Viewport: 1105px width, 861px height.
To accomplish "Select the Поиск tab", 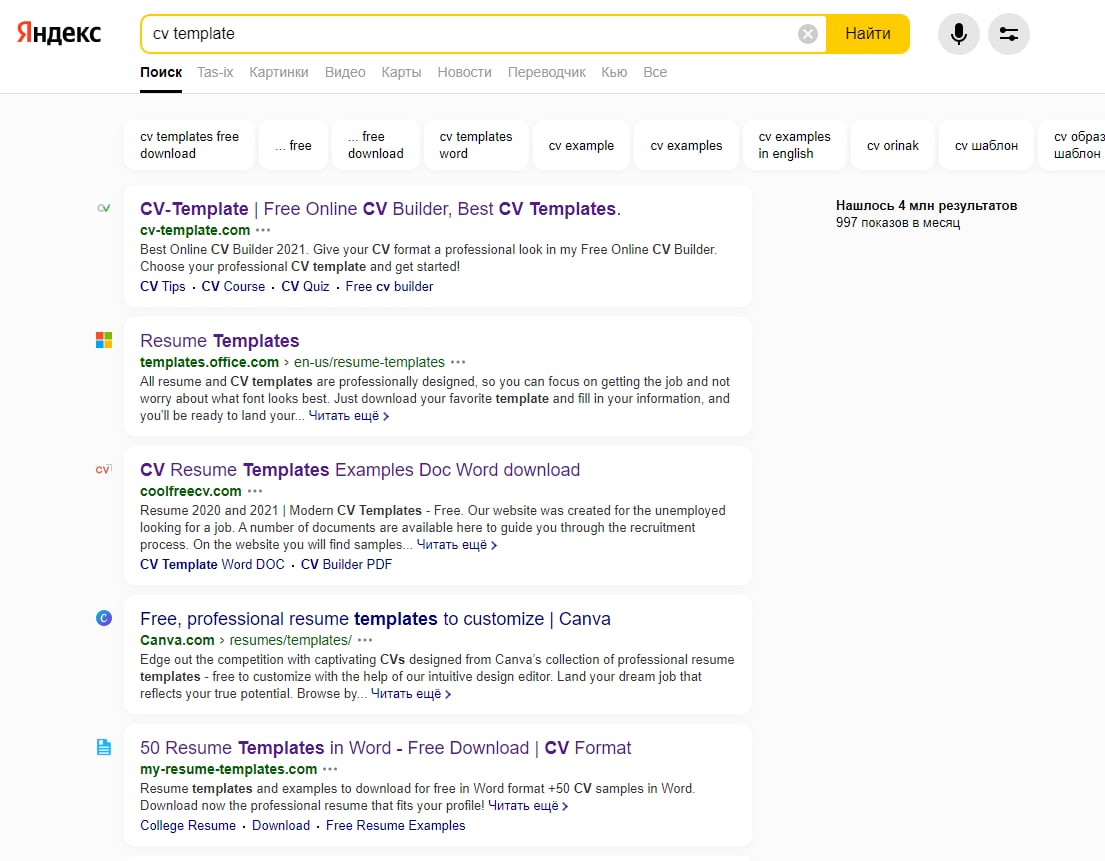I will pos(161,72).
